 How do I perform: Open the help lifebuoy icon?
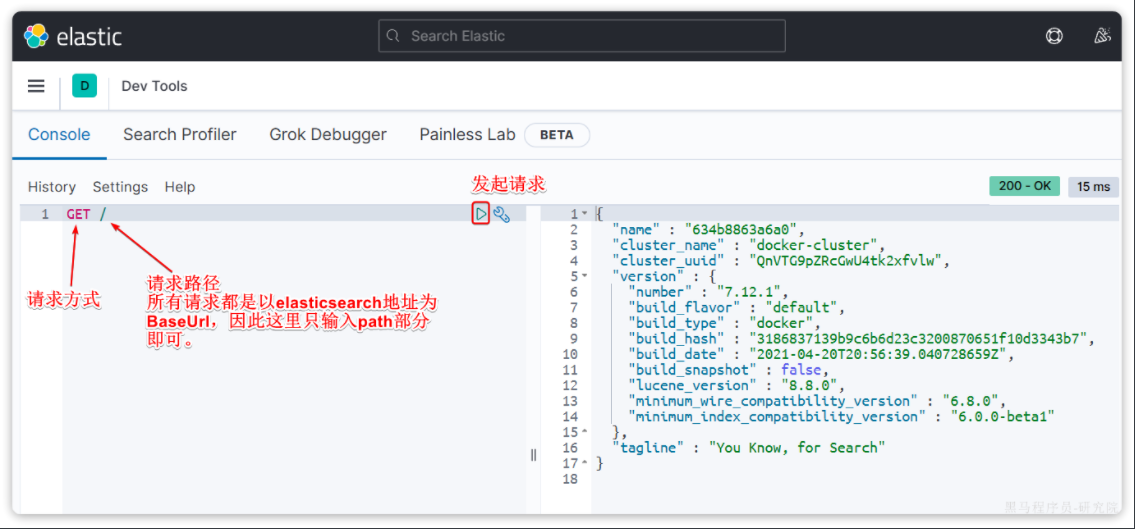point(1054,36)
